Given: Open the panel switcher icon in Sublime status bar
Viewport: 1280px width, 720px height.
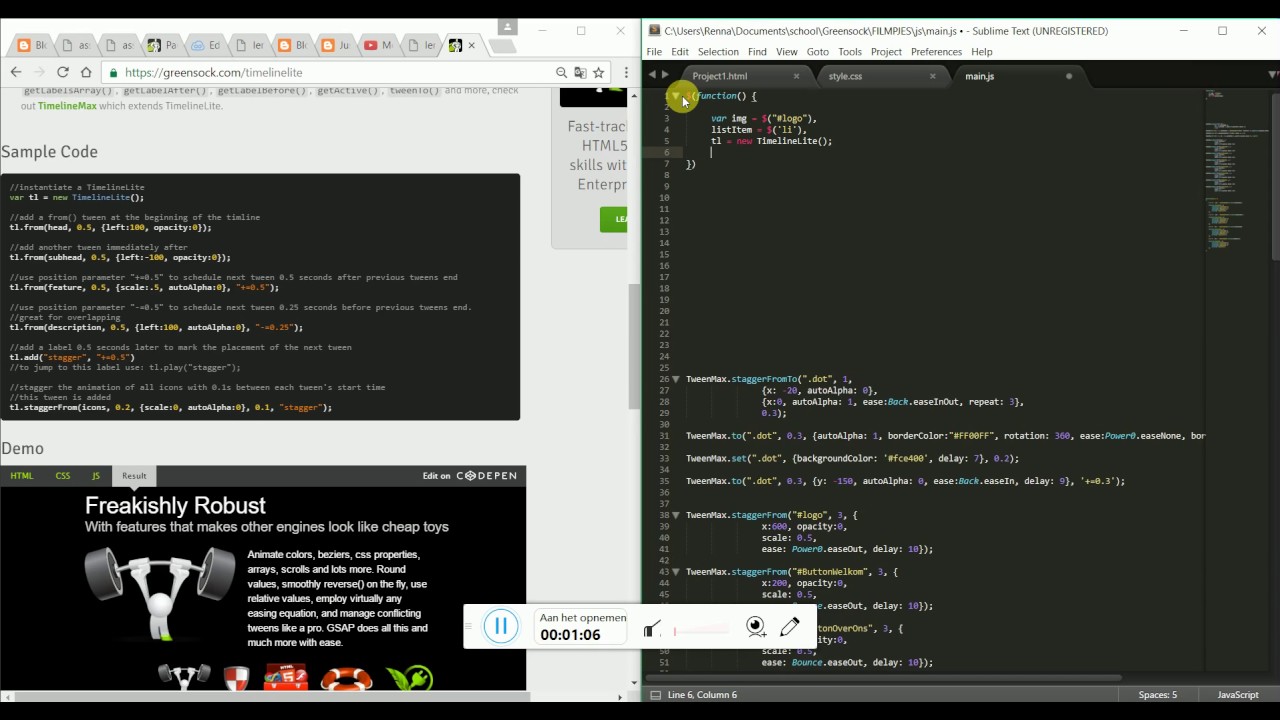Looking at the screenshot, I should [x=654, y=695].
